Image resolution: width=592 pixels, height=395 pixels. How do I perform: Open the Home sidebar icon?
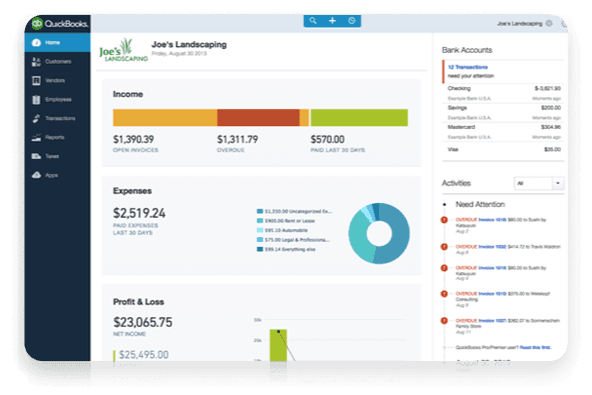pos(36,43)
